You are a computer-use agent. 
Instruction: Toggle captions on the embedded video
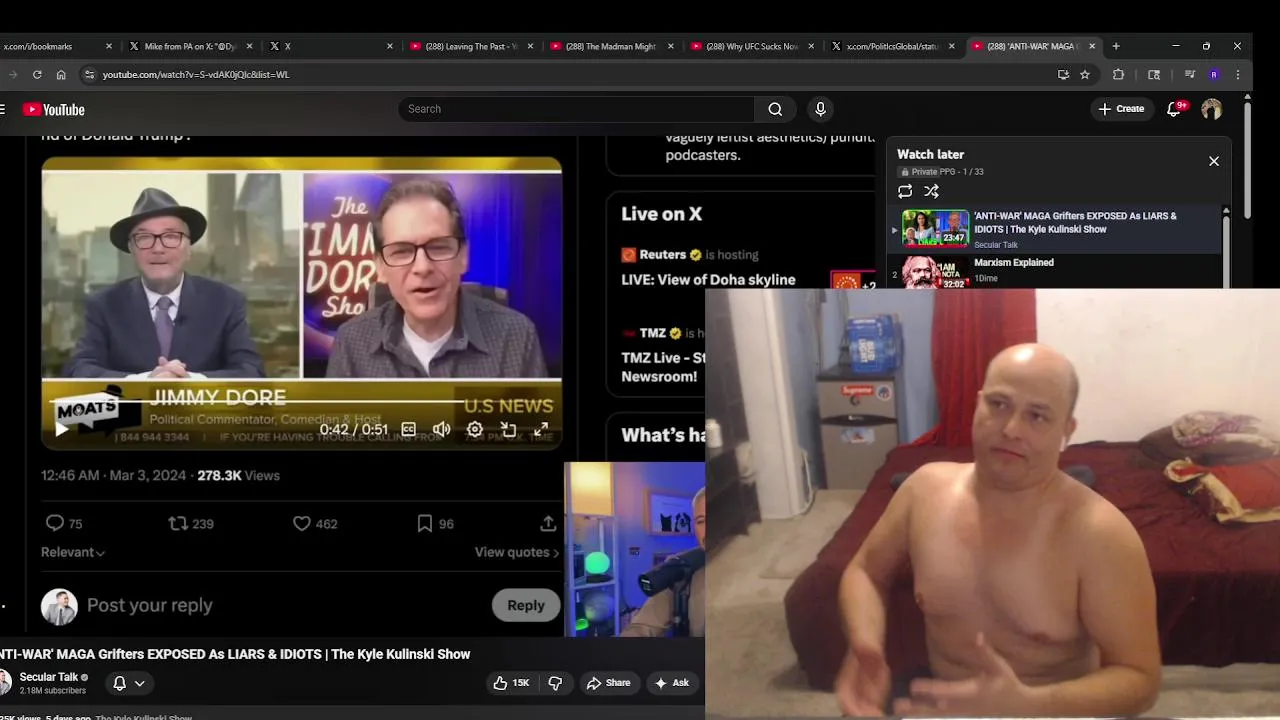[x=408, y=429]
